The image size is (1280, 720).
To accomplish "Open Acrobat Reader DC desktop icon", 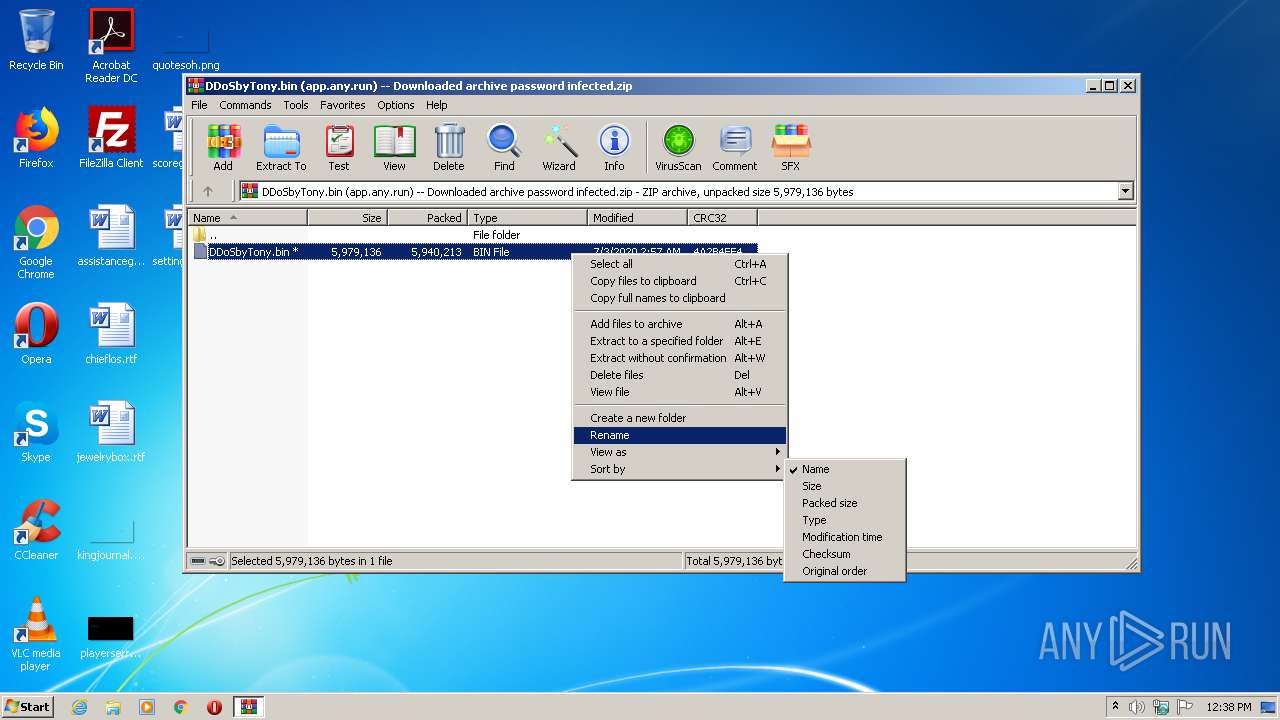I will point(111,46).
